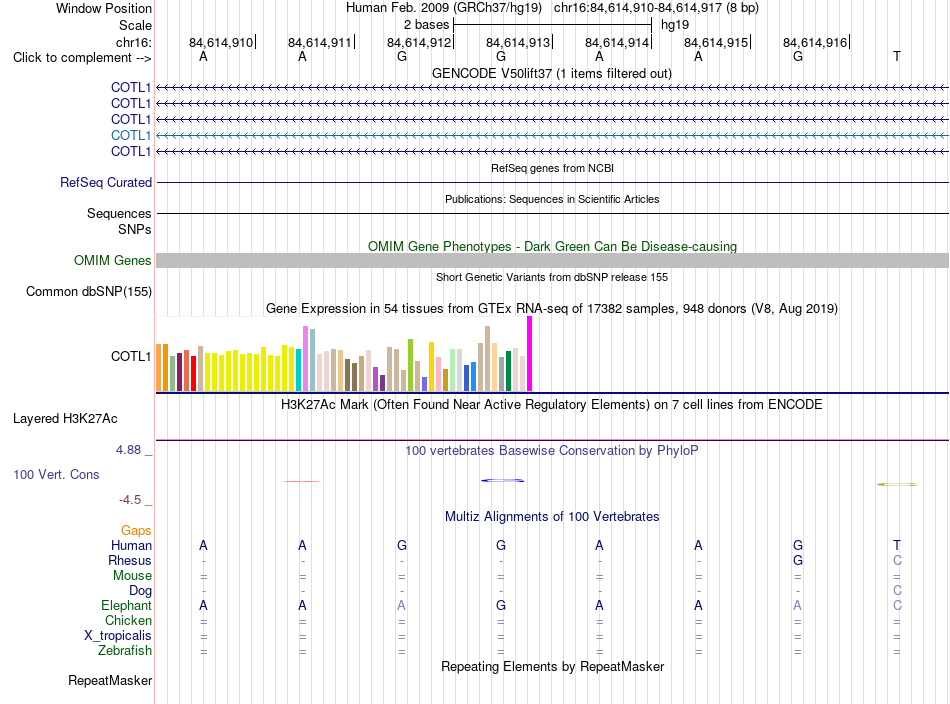
Task: Click the 4.88 conservation scale value
Action: pyautogui.click(x=128, y=450)
